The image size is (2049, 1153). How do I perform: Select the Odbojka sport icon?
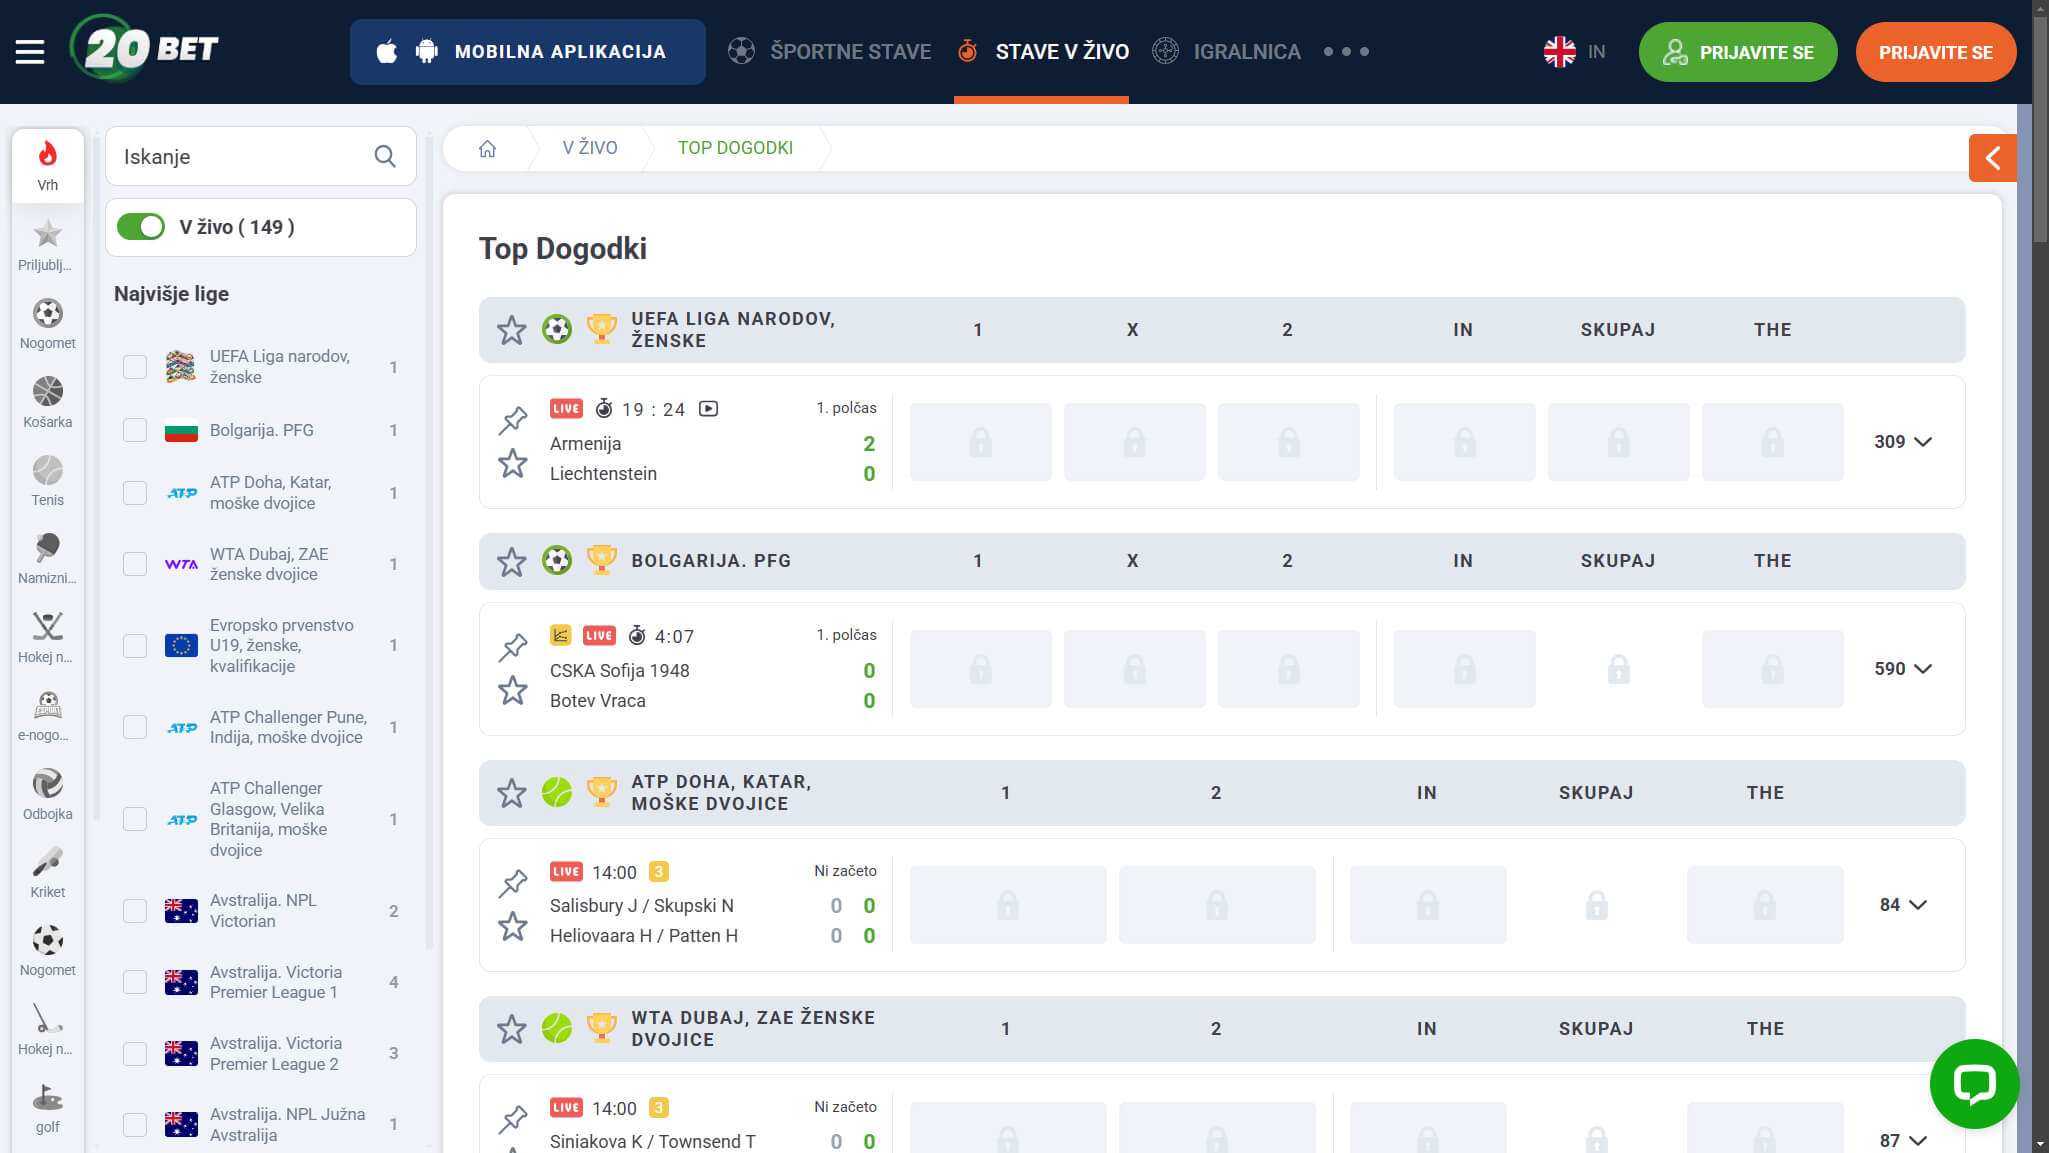(48, 795)
